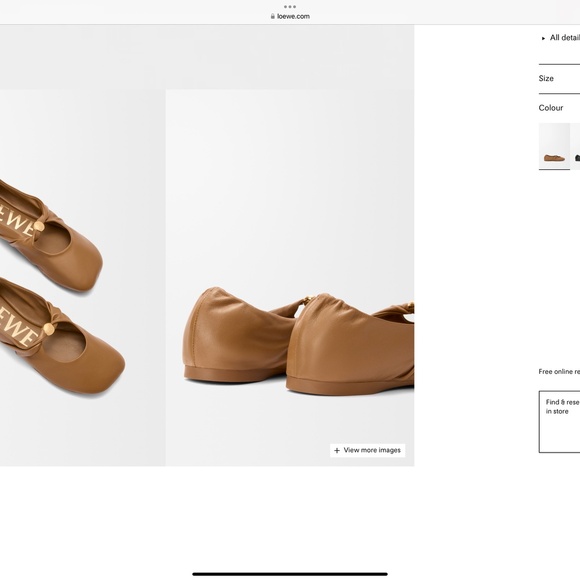Select the black colour swatch thumbnail
This screenshot has width=580, height=580.
click(576, 146)
